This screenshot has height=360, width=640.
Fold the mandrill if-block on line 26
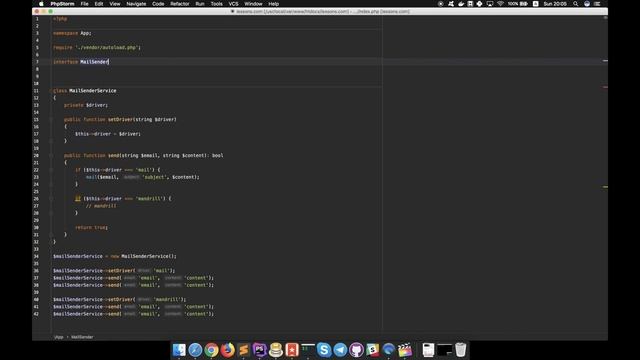point(51,199)
